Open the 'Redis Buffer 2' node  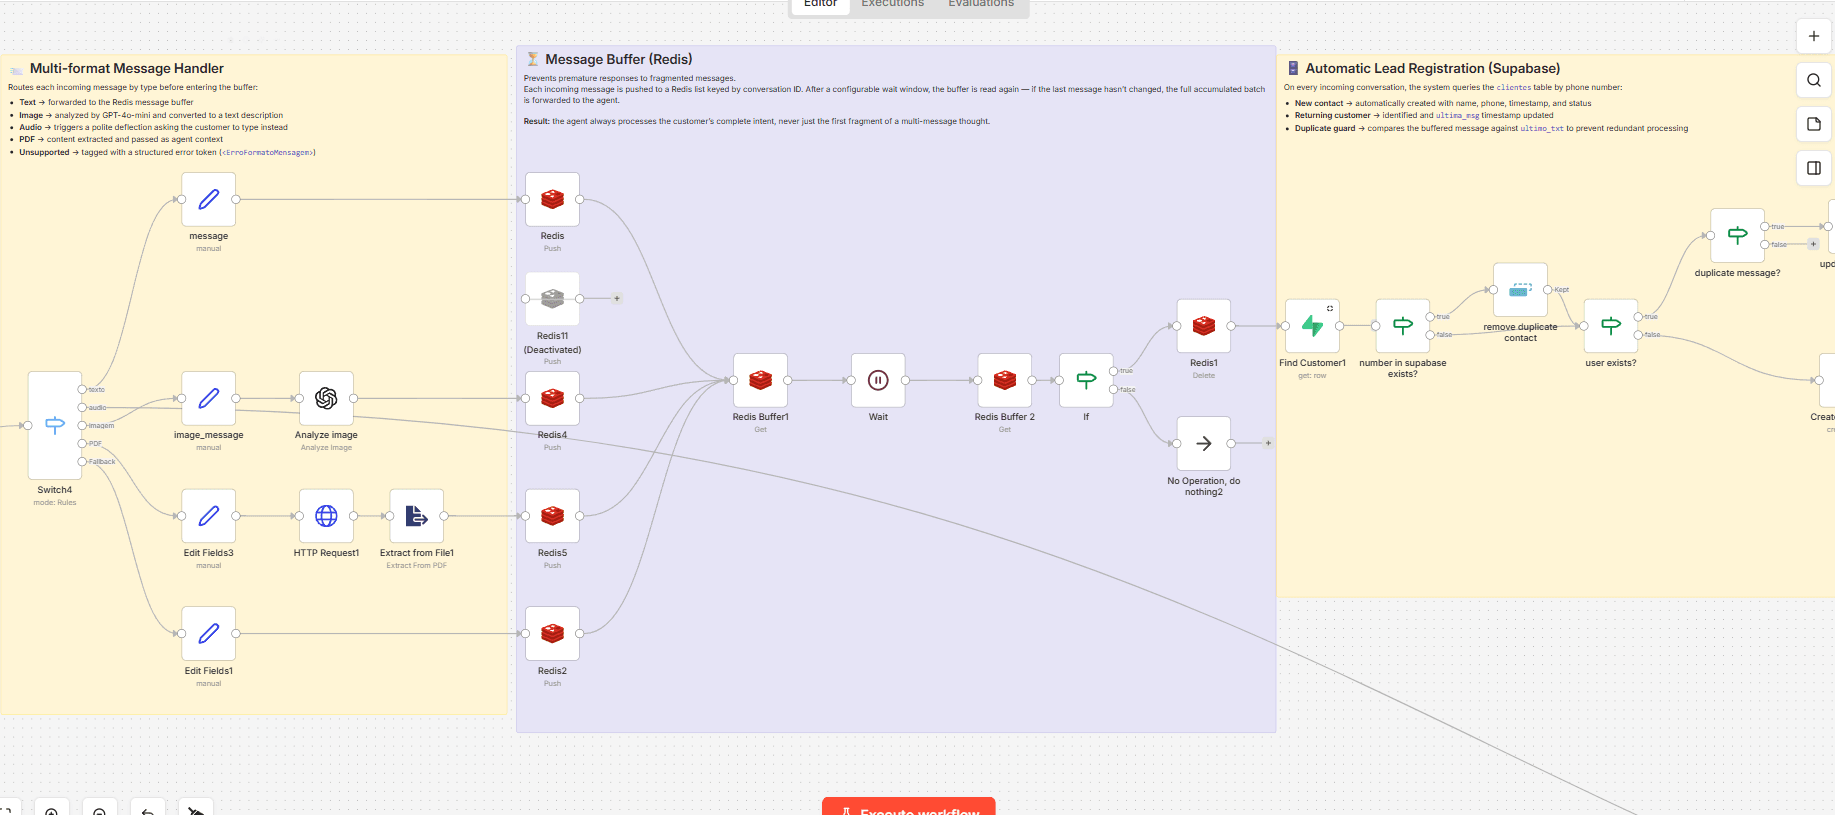[x=1004, y=380]
